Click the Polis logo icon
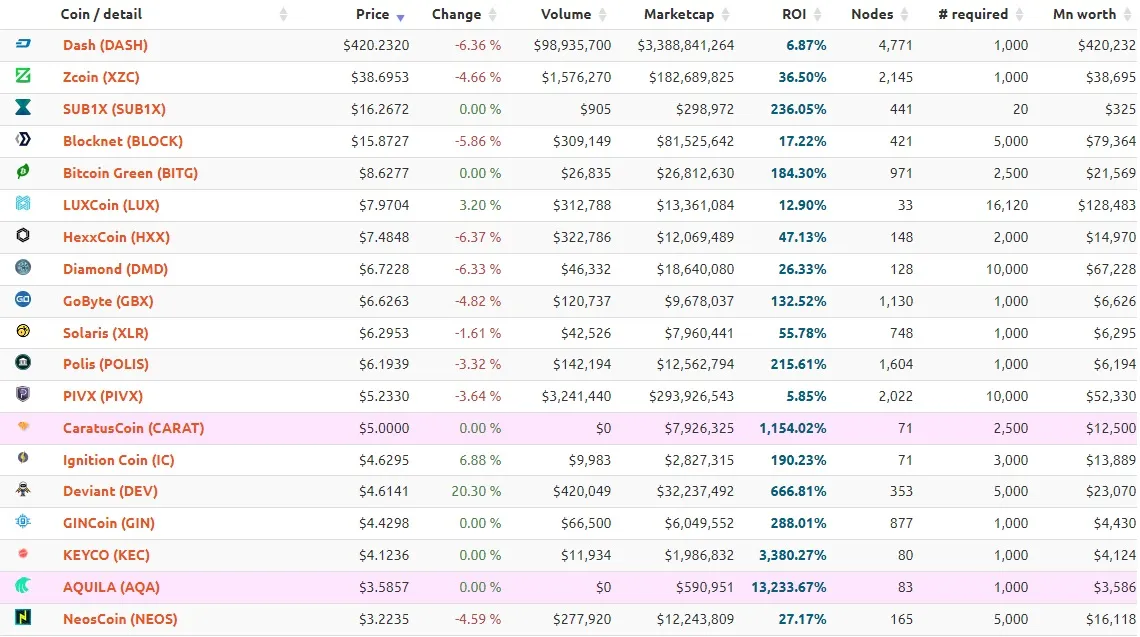1140x637 pixels. click(x=23, y=362)
